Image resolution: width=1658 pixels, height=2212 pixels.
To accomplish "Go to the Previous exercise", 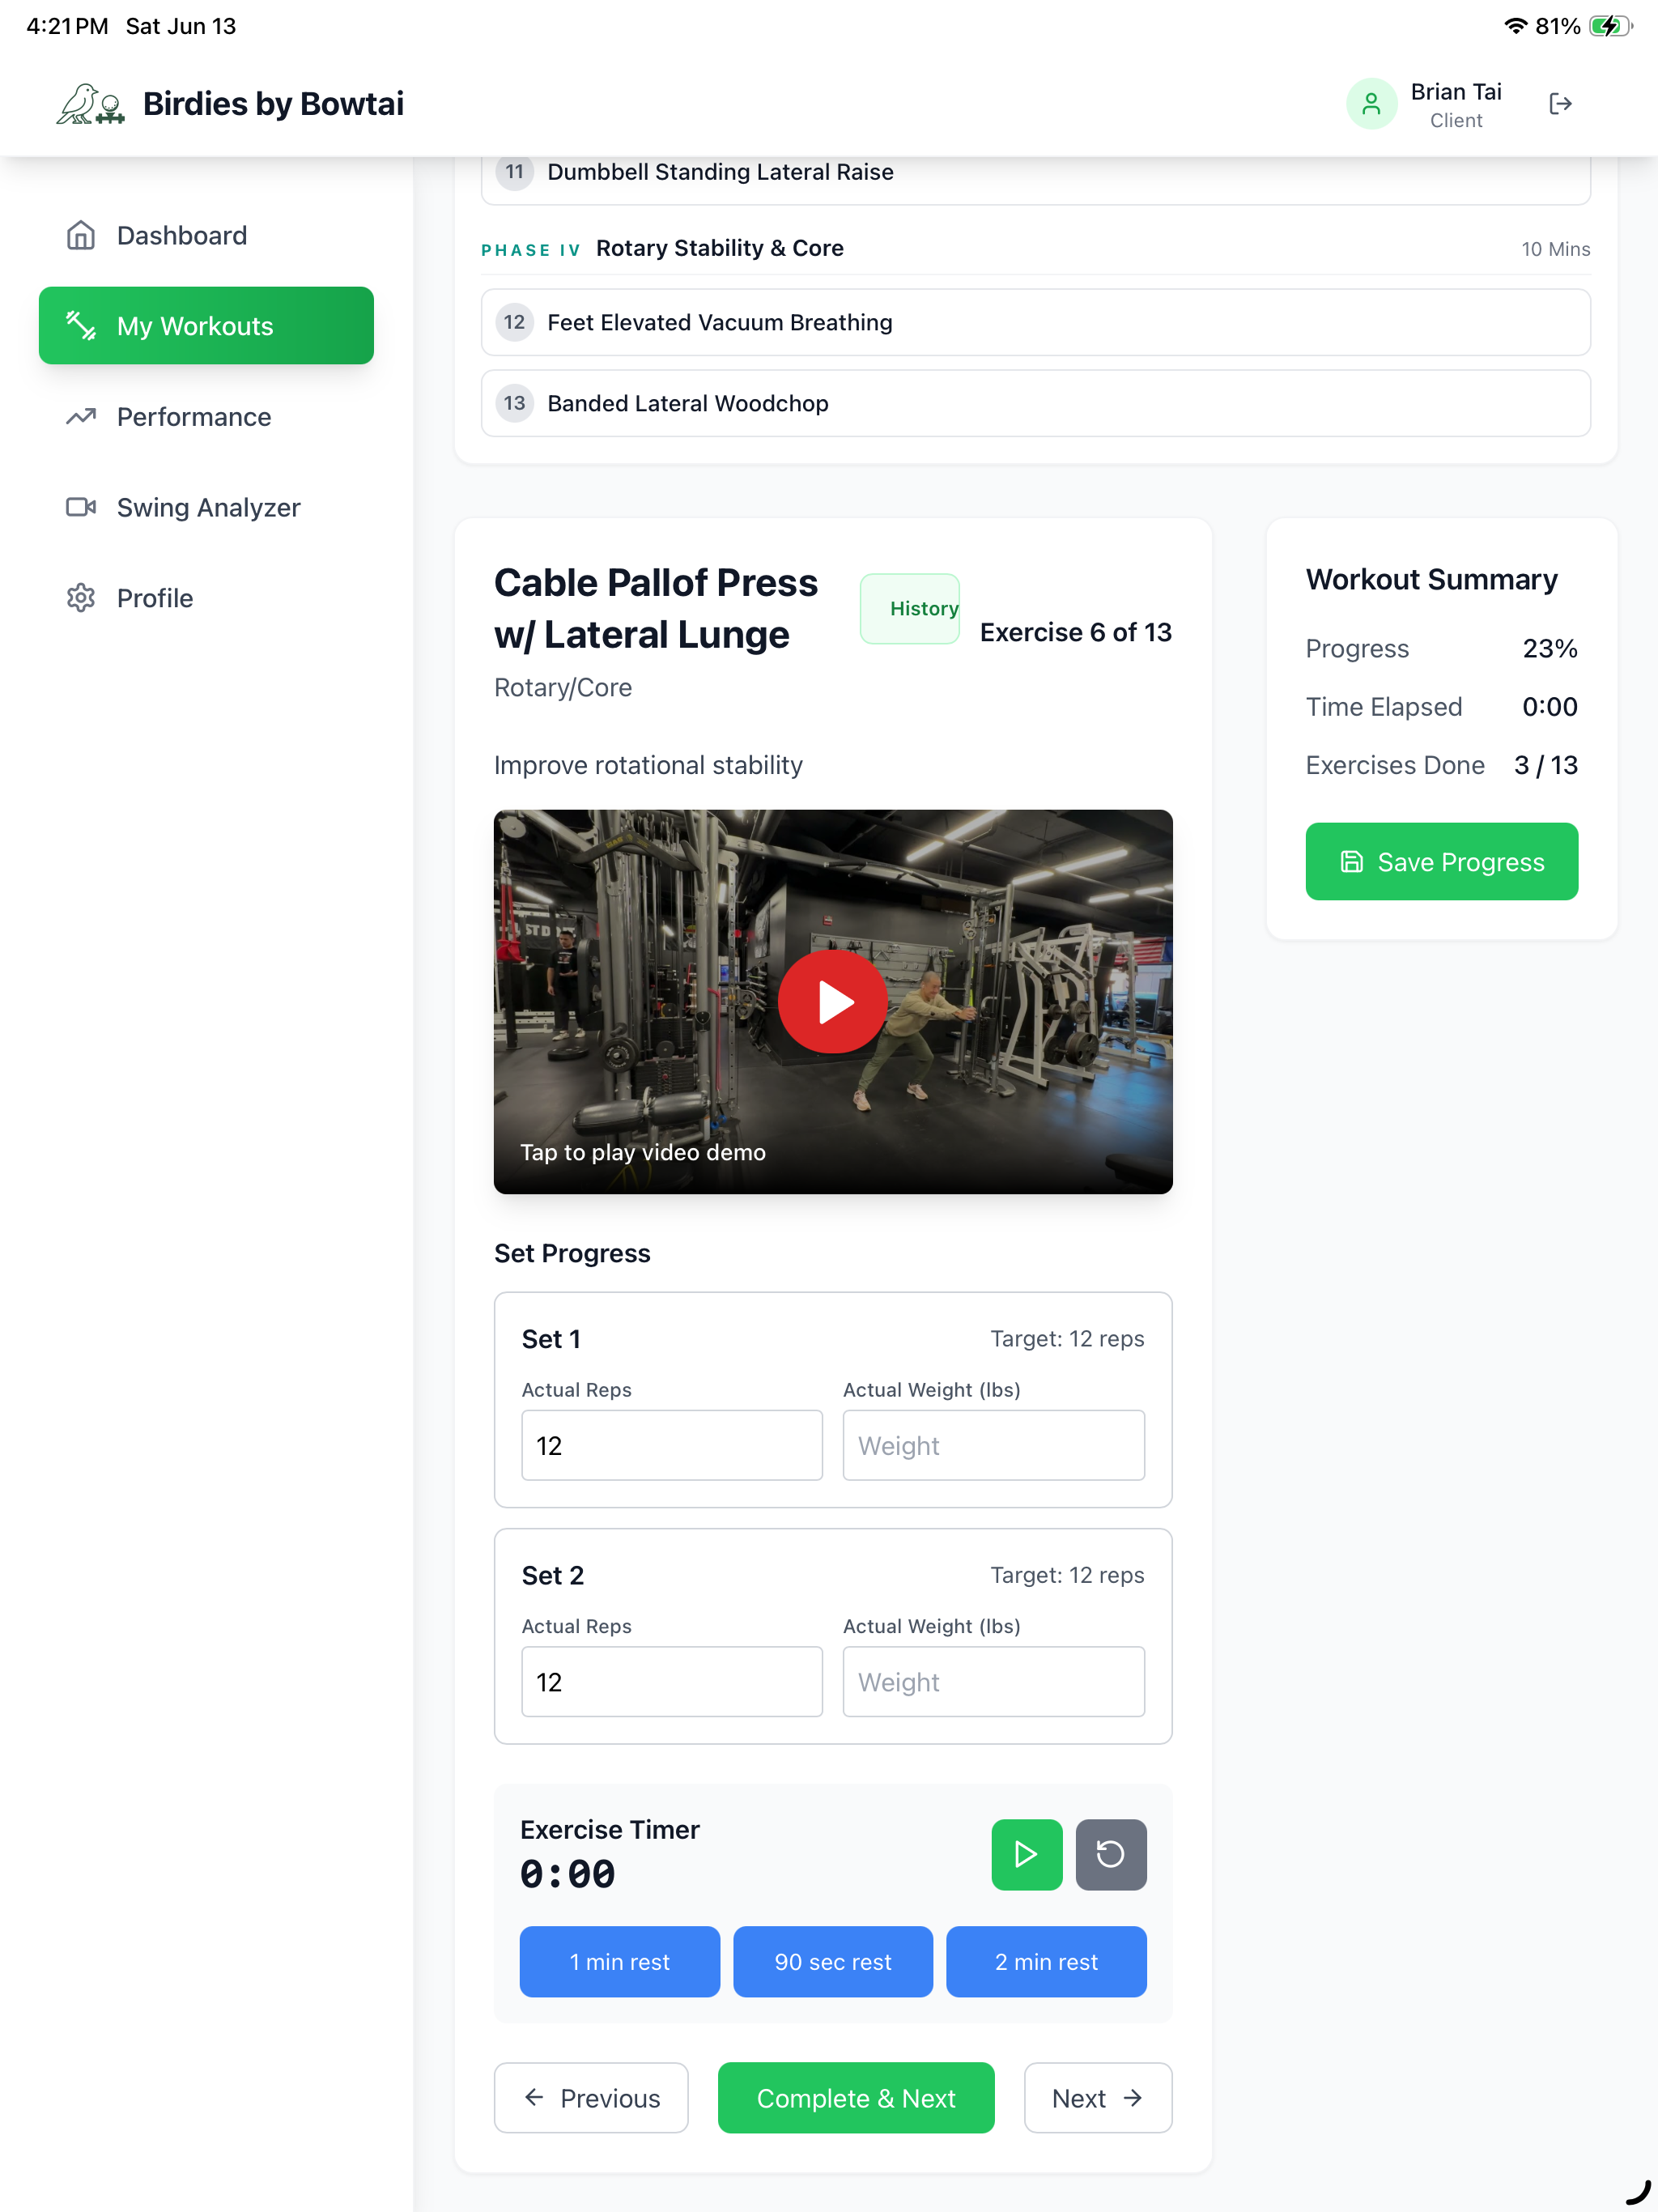I will pos(591,2097).
